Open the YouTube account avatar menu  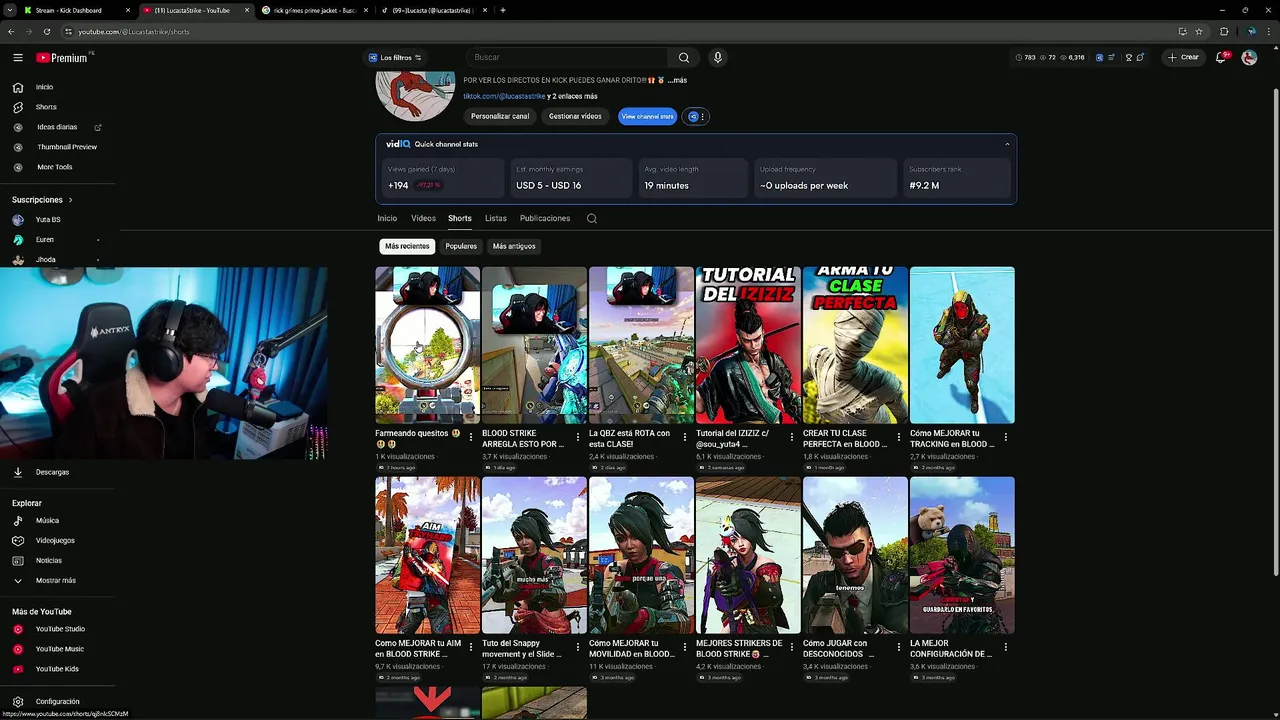pyautogui.click(x=1249, y=57)
